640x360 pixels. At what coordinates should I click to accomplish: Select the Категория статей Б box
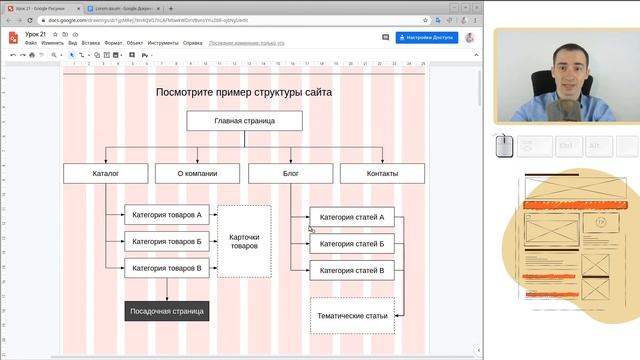(x=352, y=244)
